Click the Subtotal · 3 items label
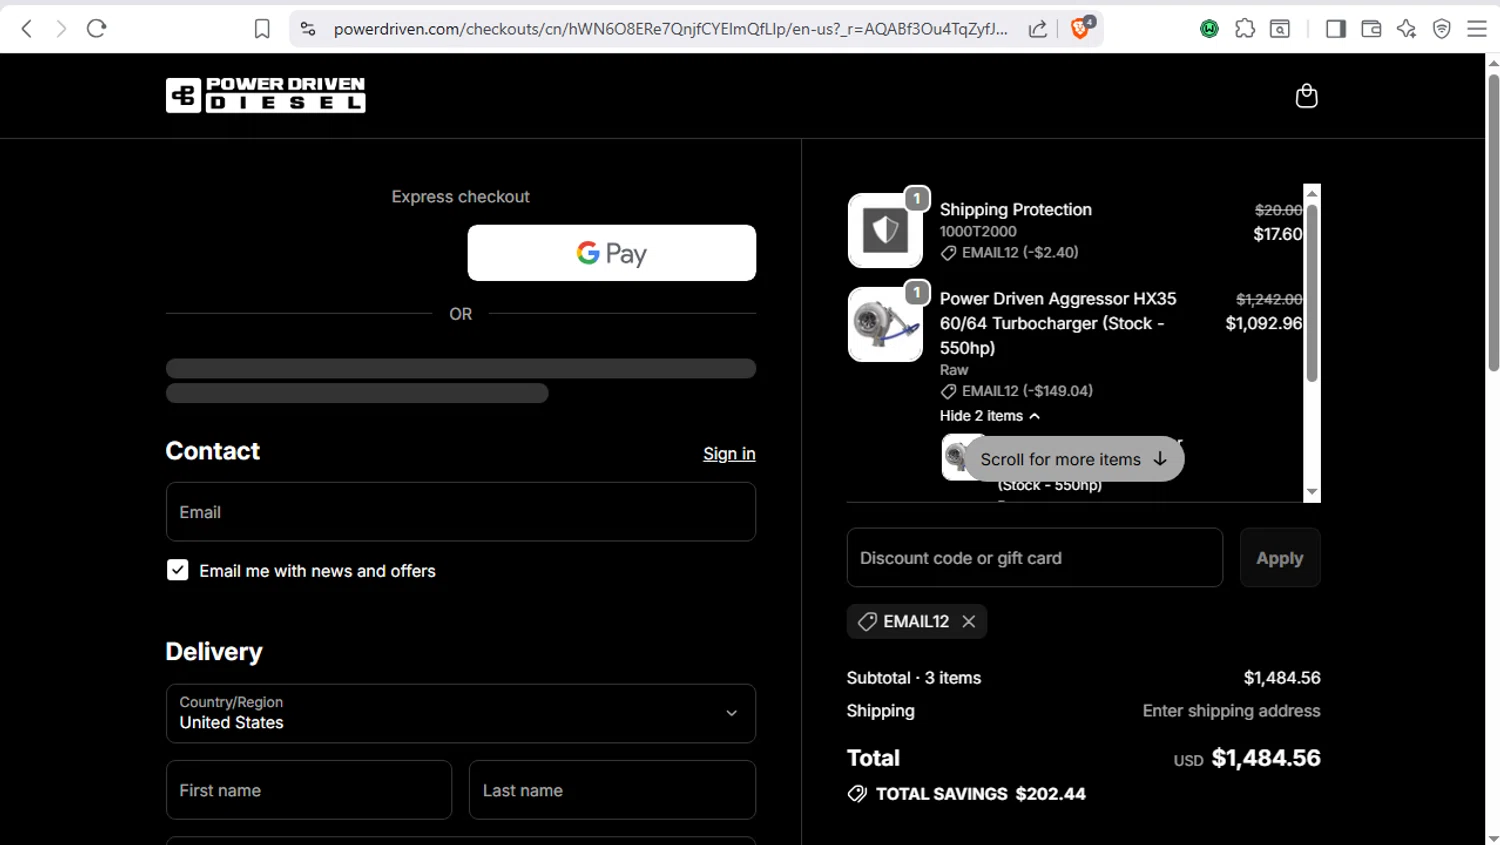The width and height of the screenshot is (1500, 845). 914,678
